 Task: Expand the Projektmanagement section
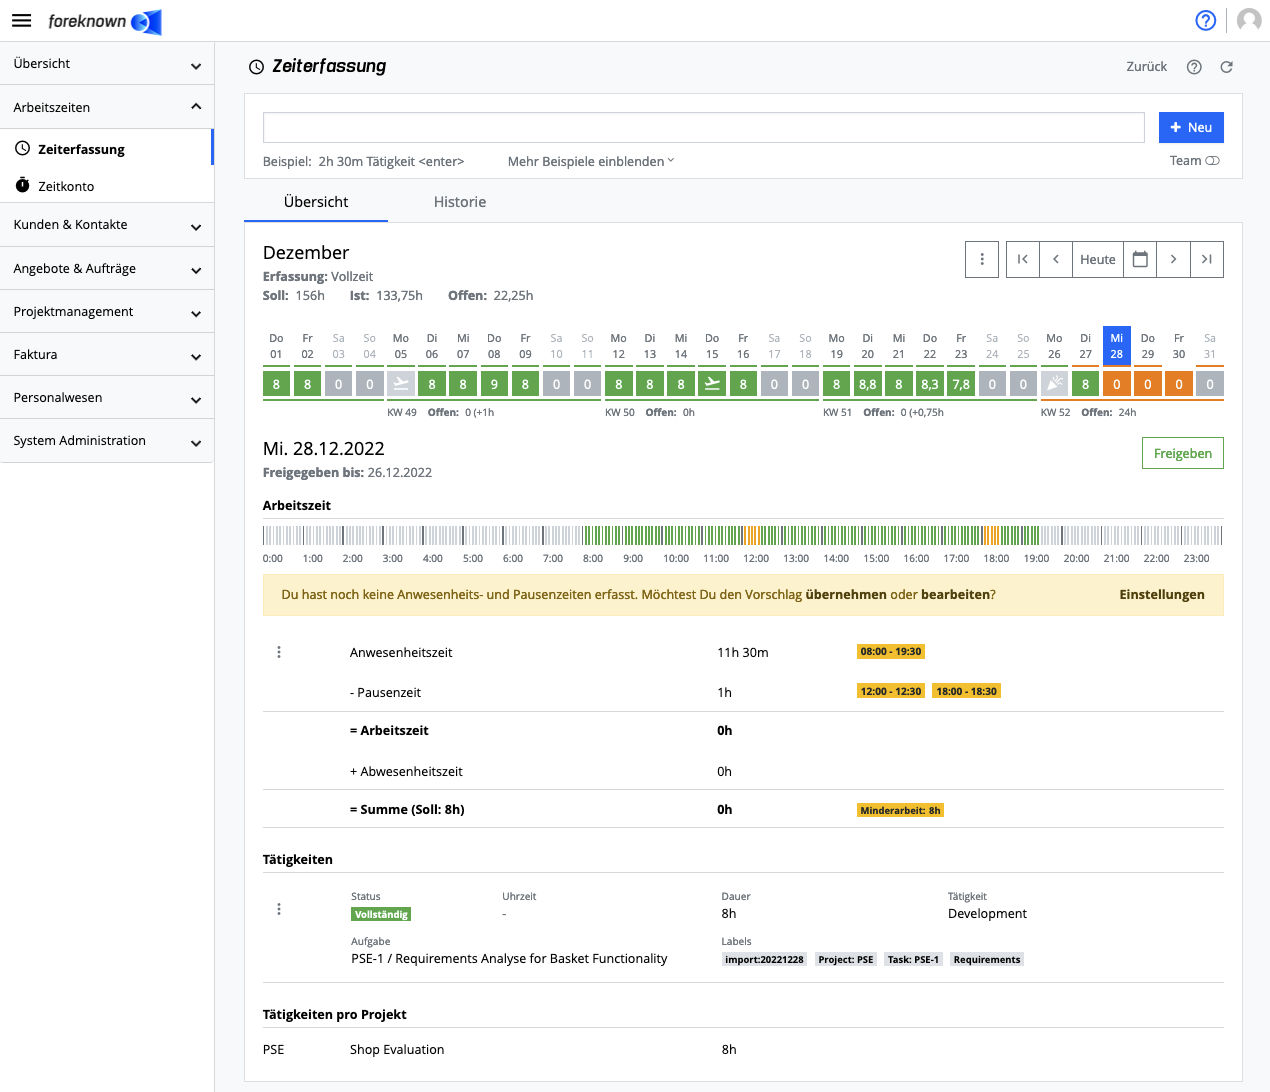click(x=107, y=312)
